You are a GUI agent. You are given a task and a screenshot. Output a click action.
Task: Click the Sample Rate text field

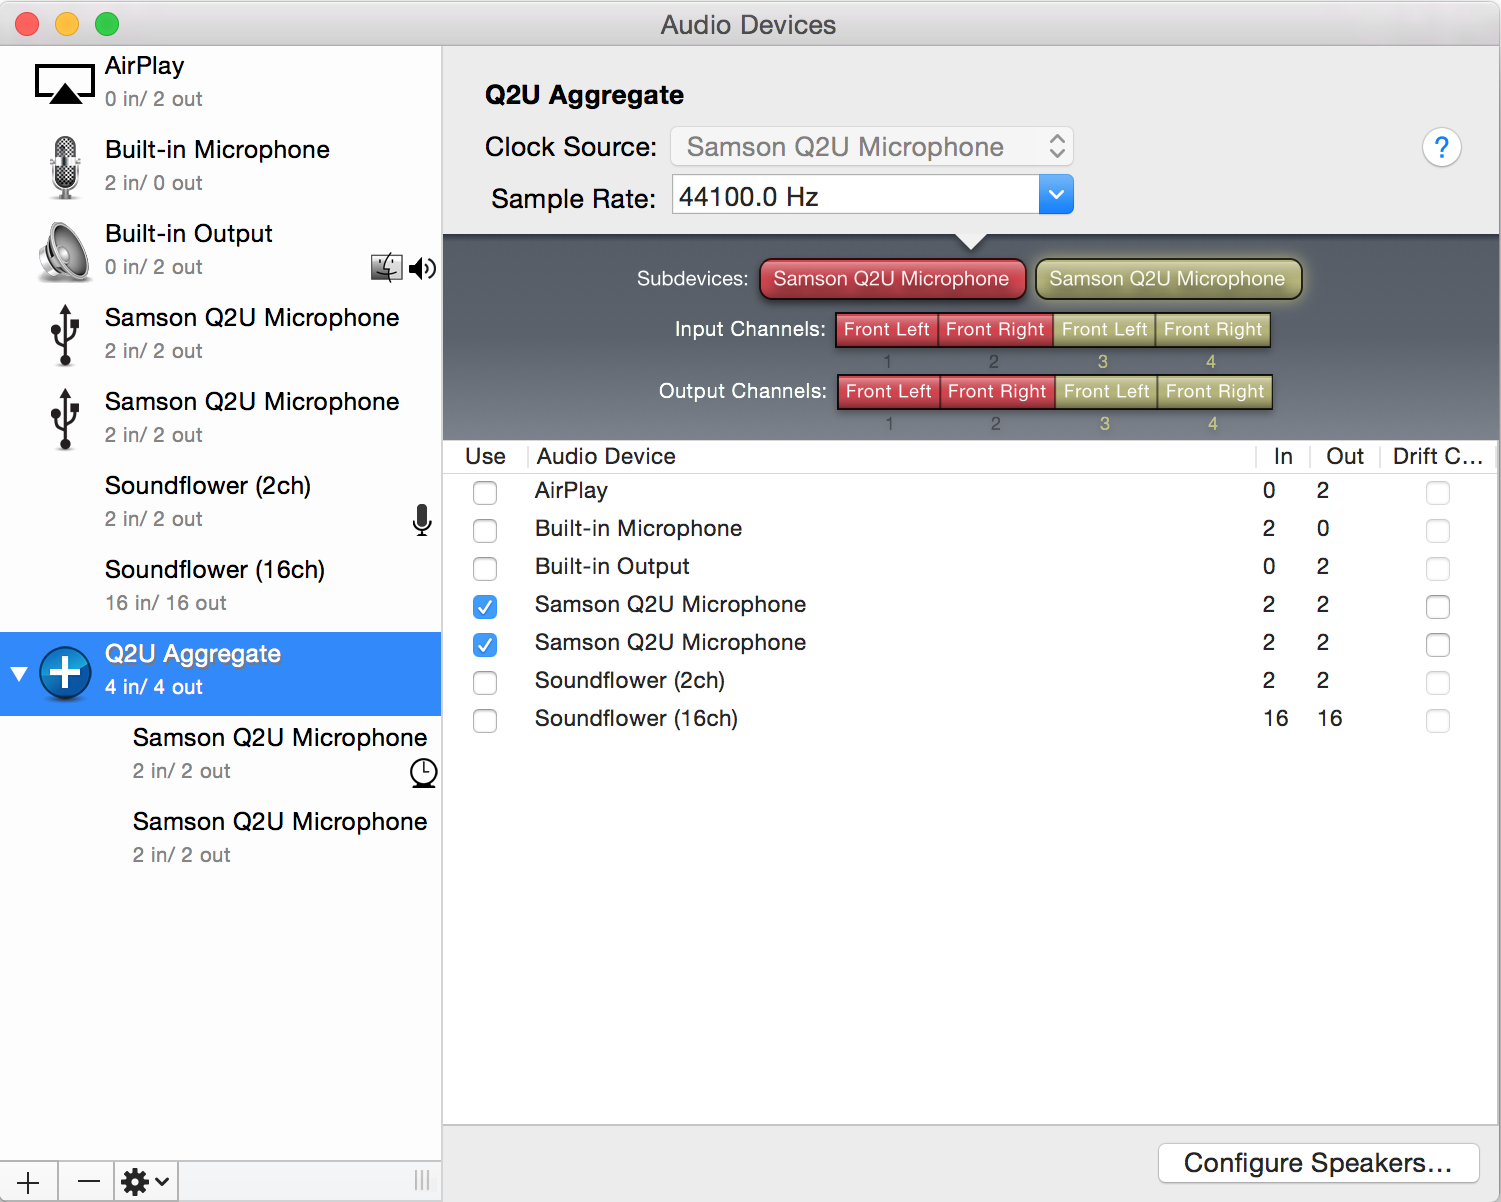click(x=855, y=196)
